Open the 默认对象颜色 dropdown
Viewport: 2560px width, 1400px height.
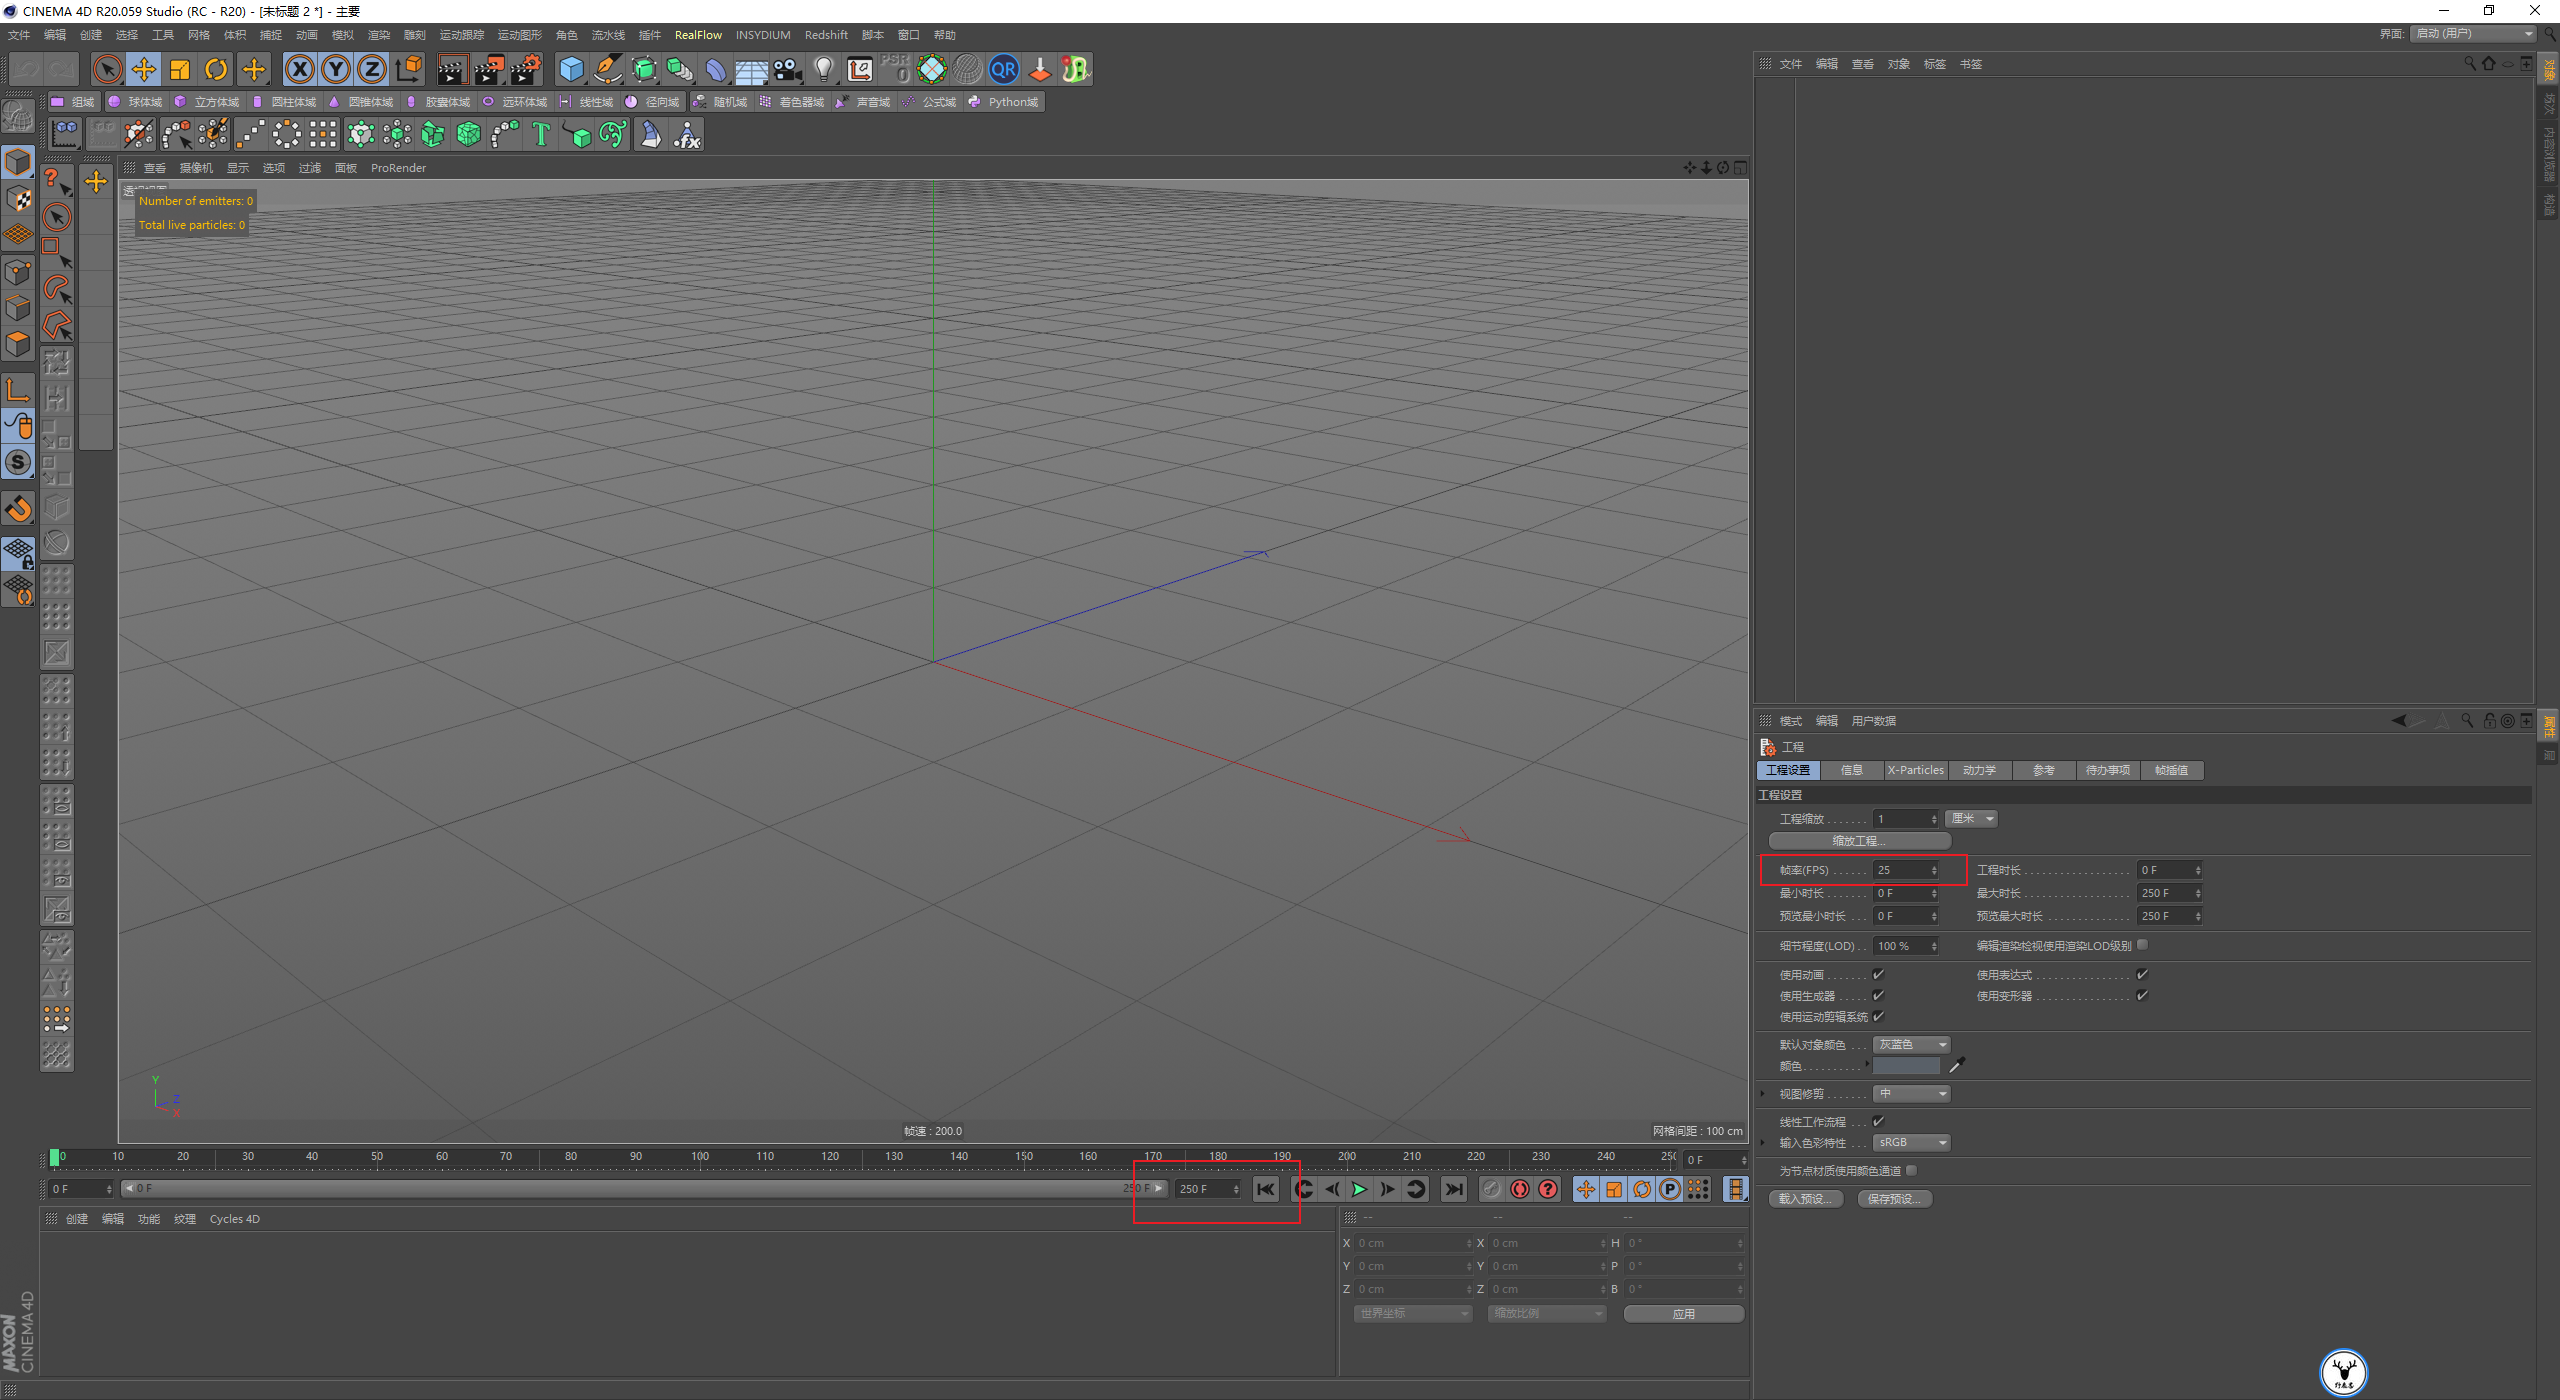pos(1911,1044)
